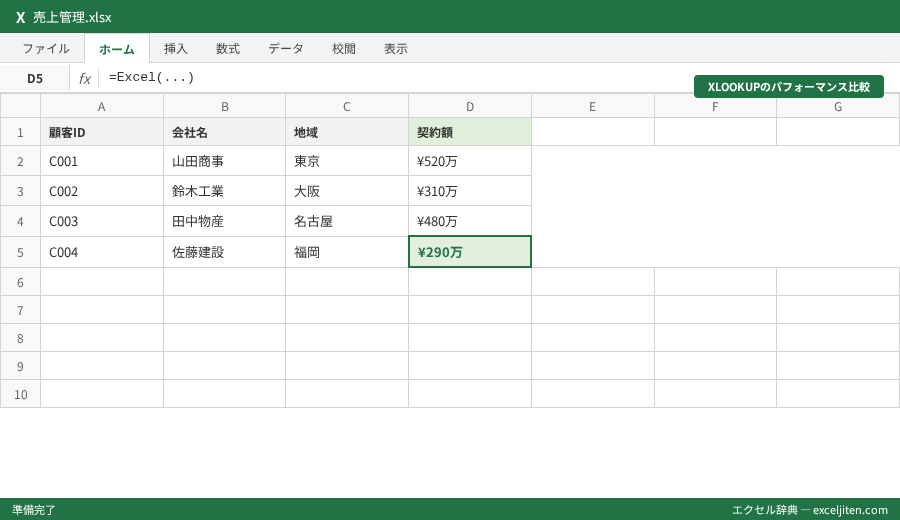Select cell containing C002
900x520 pixels.
click(x=102, y=191)
